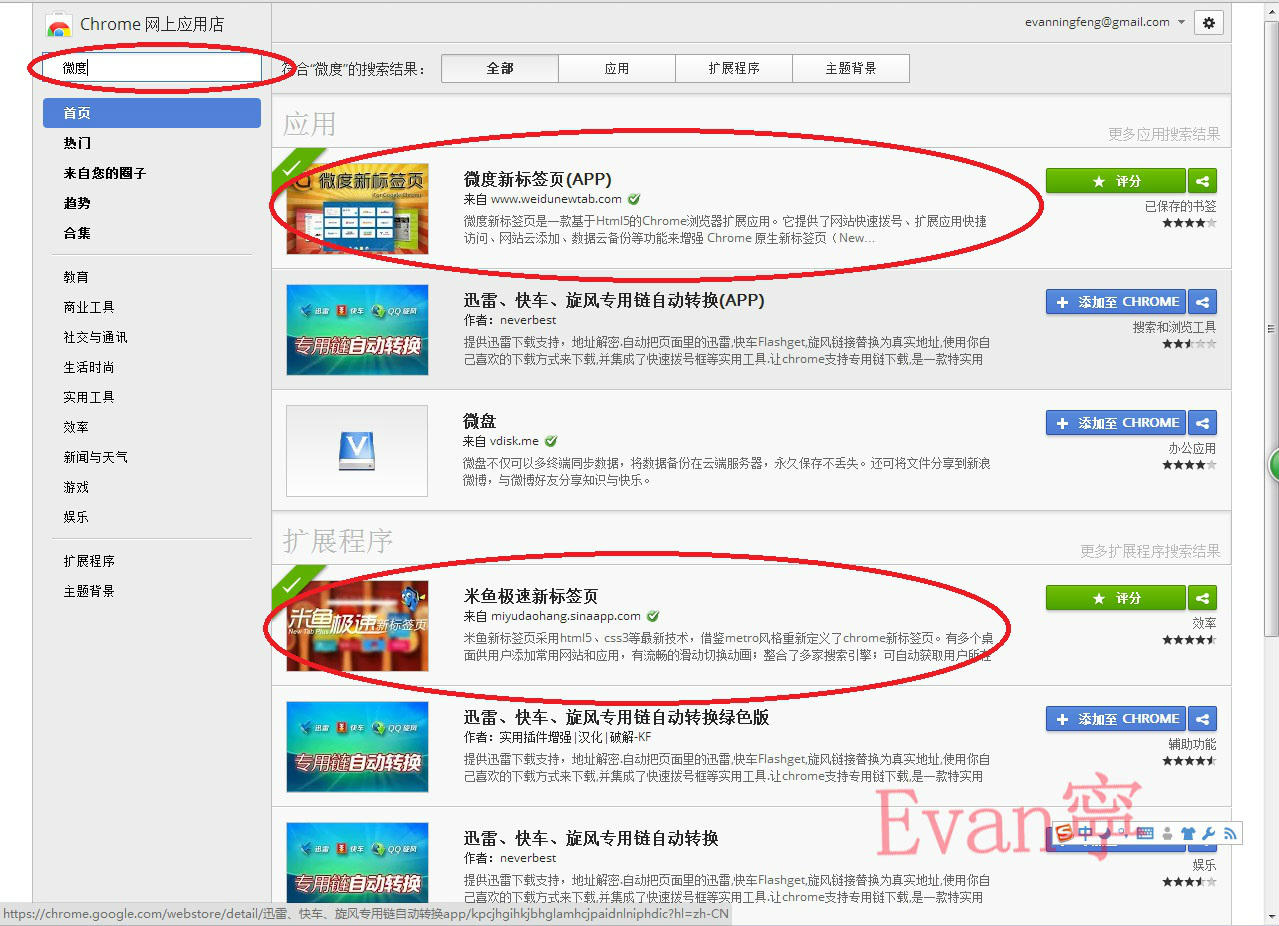Choose the 娱乐 category in sidebar
This screenshot has height=926, width=1279.
[x=76, y=517]
